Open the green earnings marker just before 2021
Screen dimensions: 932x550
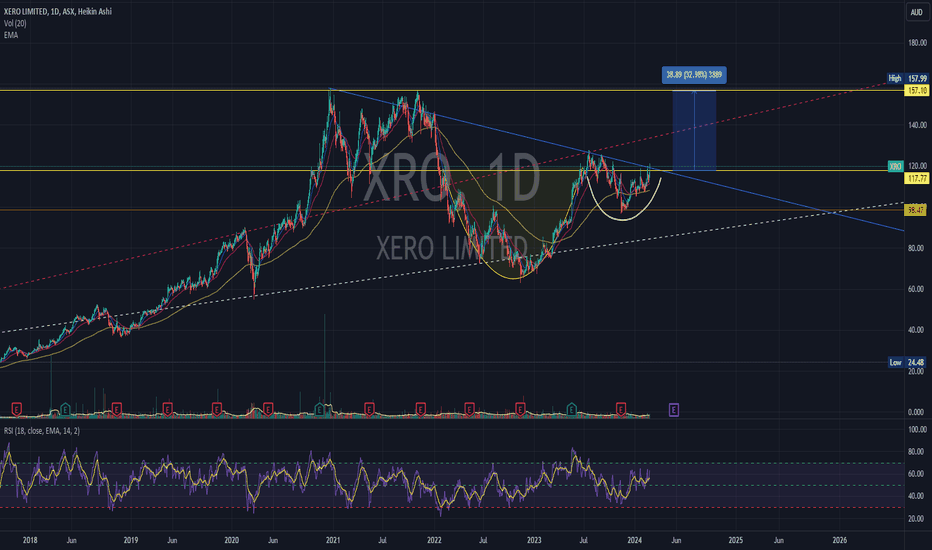point(320,409)
